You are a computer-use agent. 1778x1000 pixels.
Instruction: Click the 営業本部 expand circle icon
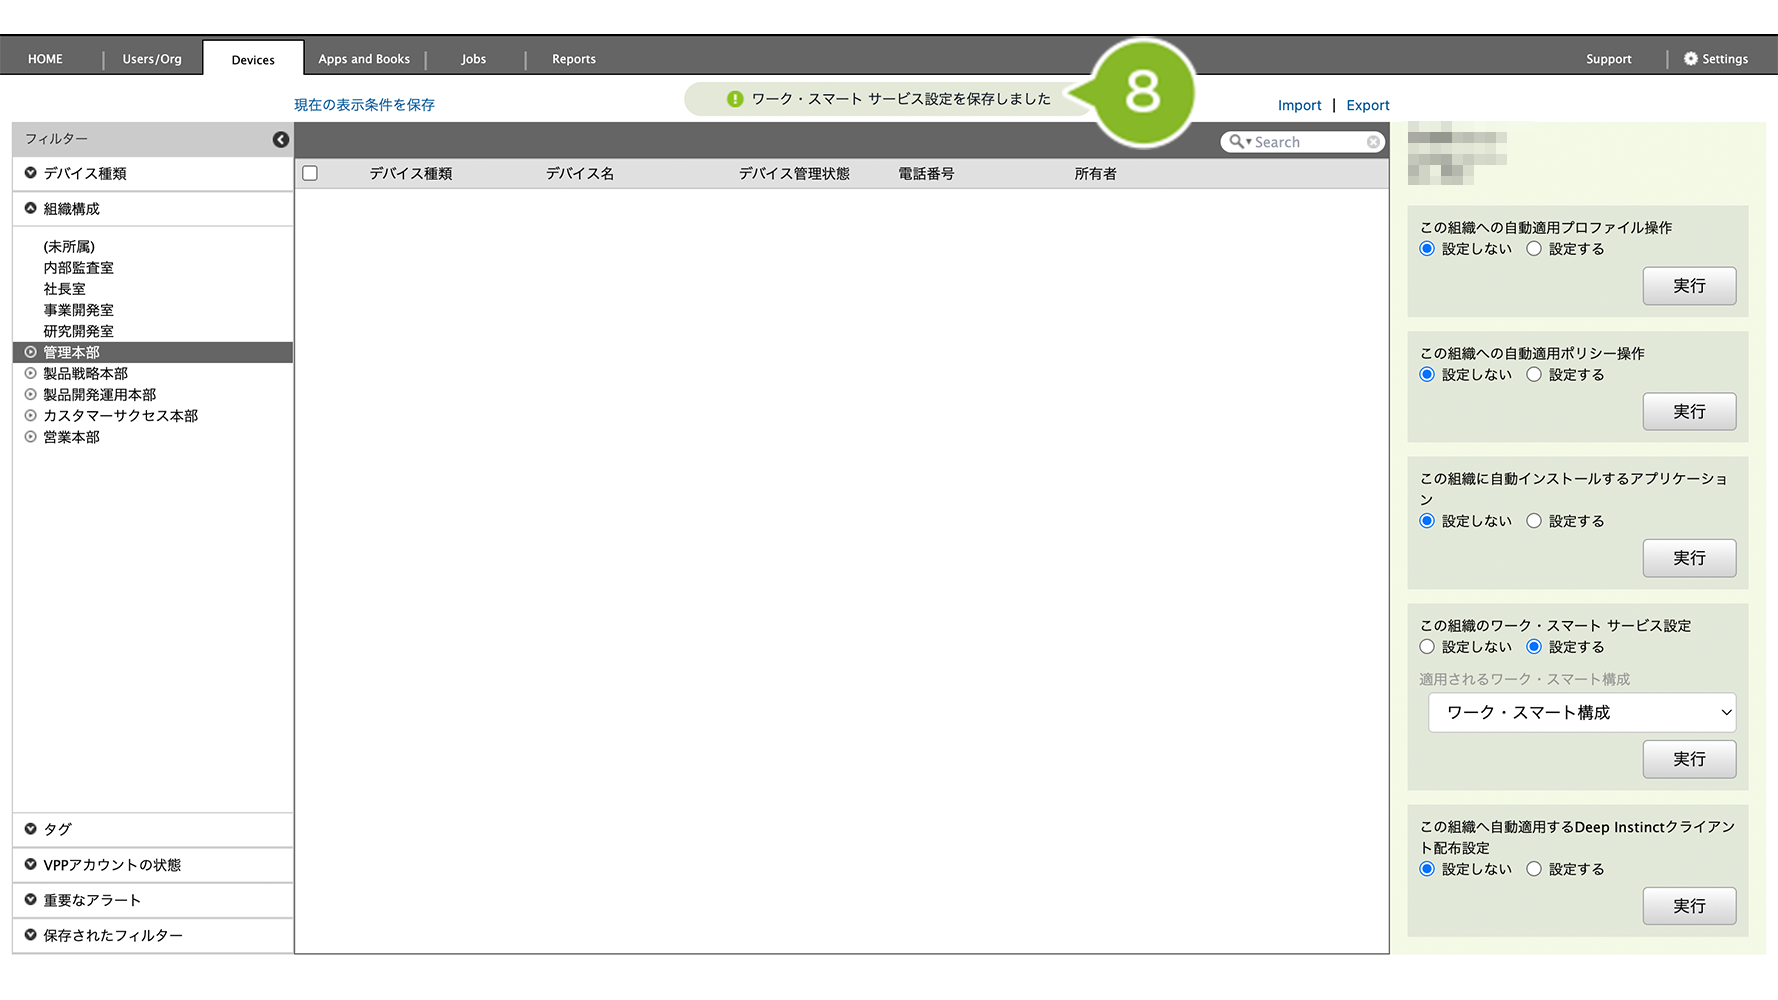pyautogui.click(x=31, y=437)
